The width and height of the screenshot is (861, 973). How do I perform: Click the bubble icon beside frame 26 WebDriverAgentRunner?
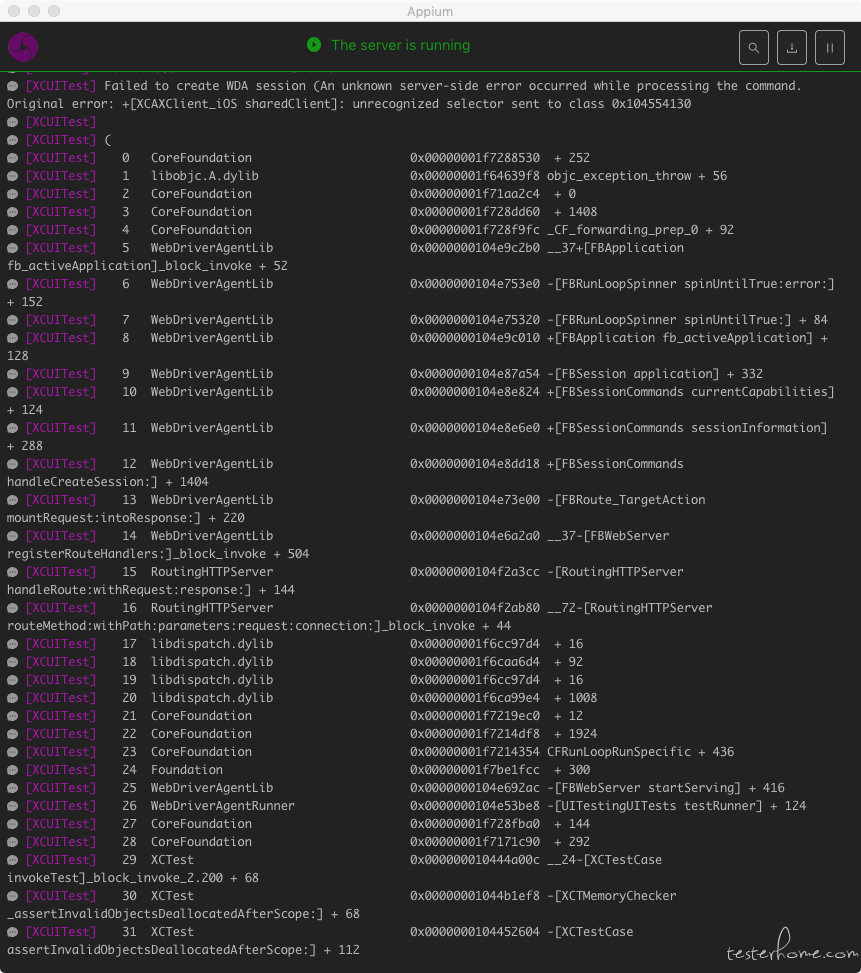(12, 806)
